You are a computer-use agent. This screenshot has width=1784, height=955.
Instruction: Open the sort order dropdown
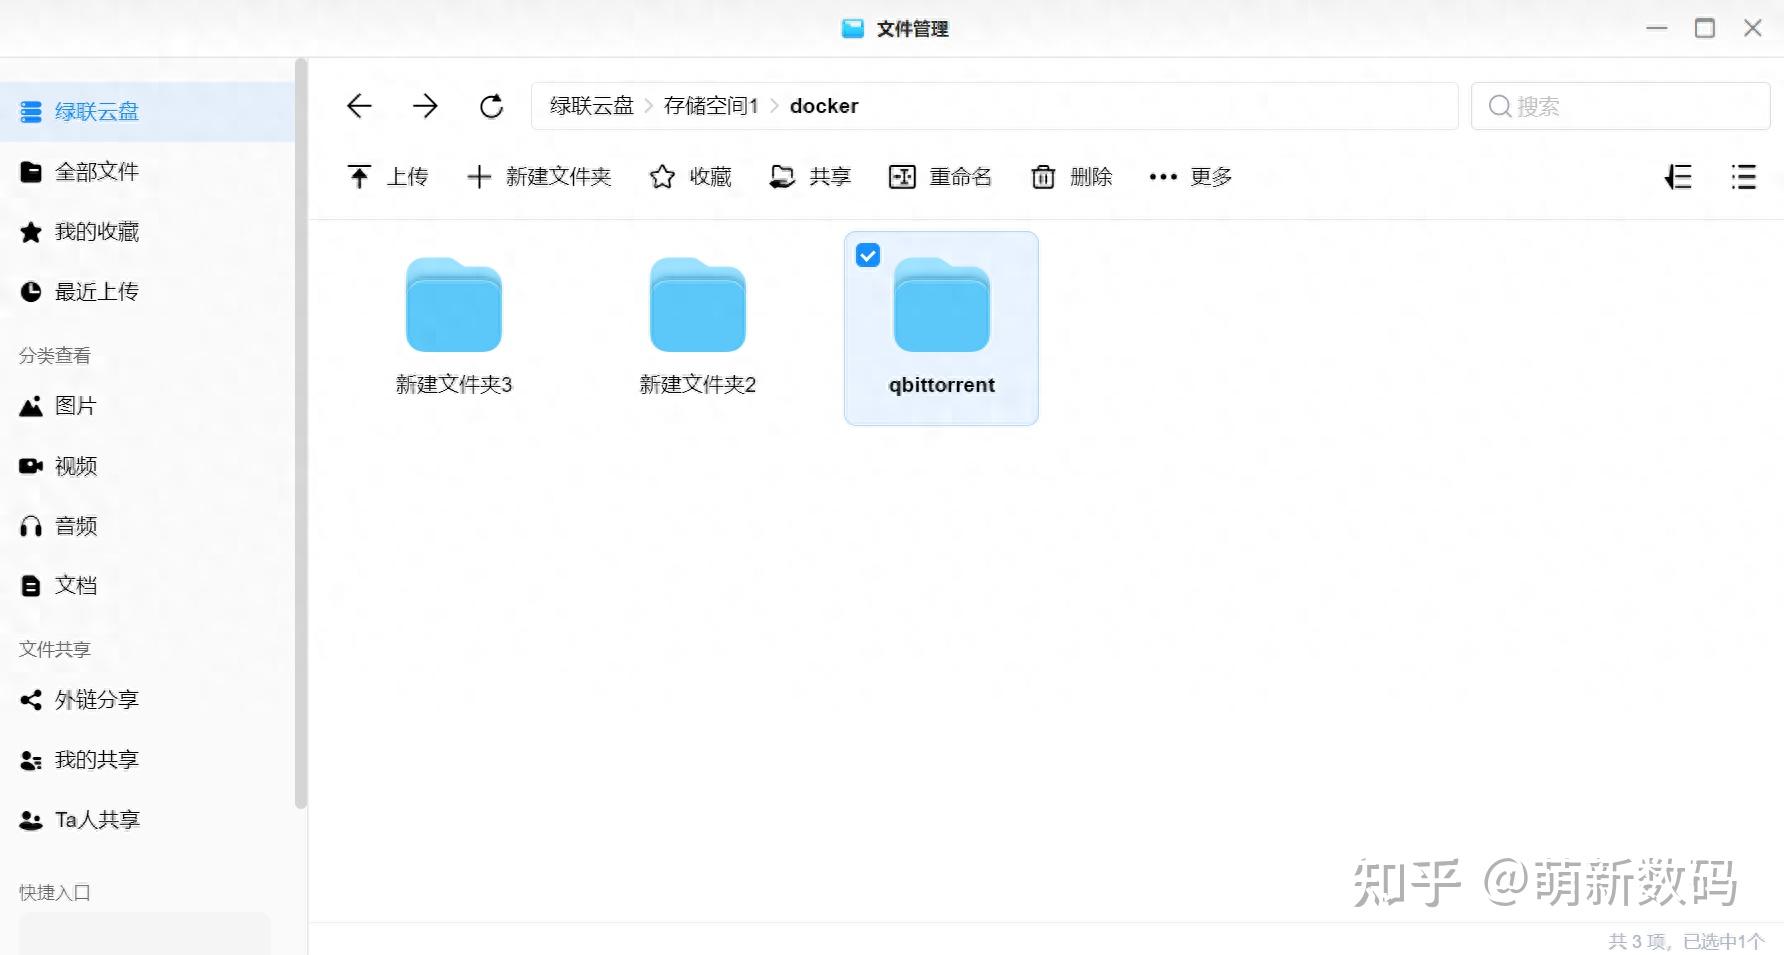(1678, 177)
